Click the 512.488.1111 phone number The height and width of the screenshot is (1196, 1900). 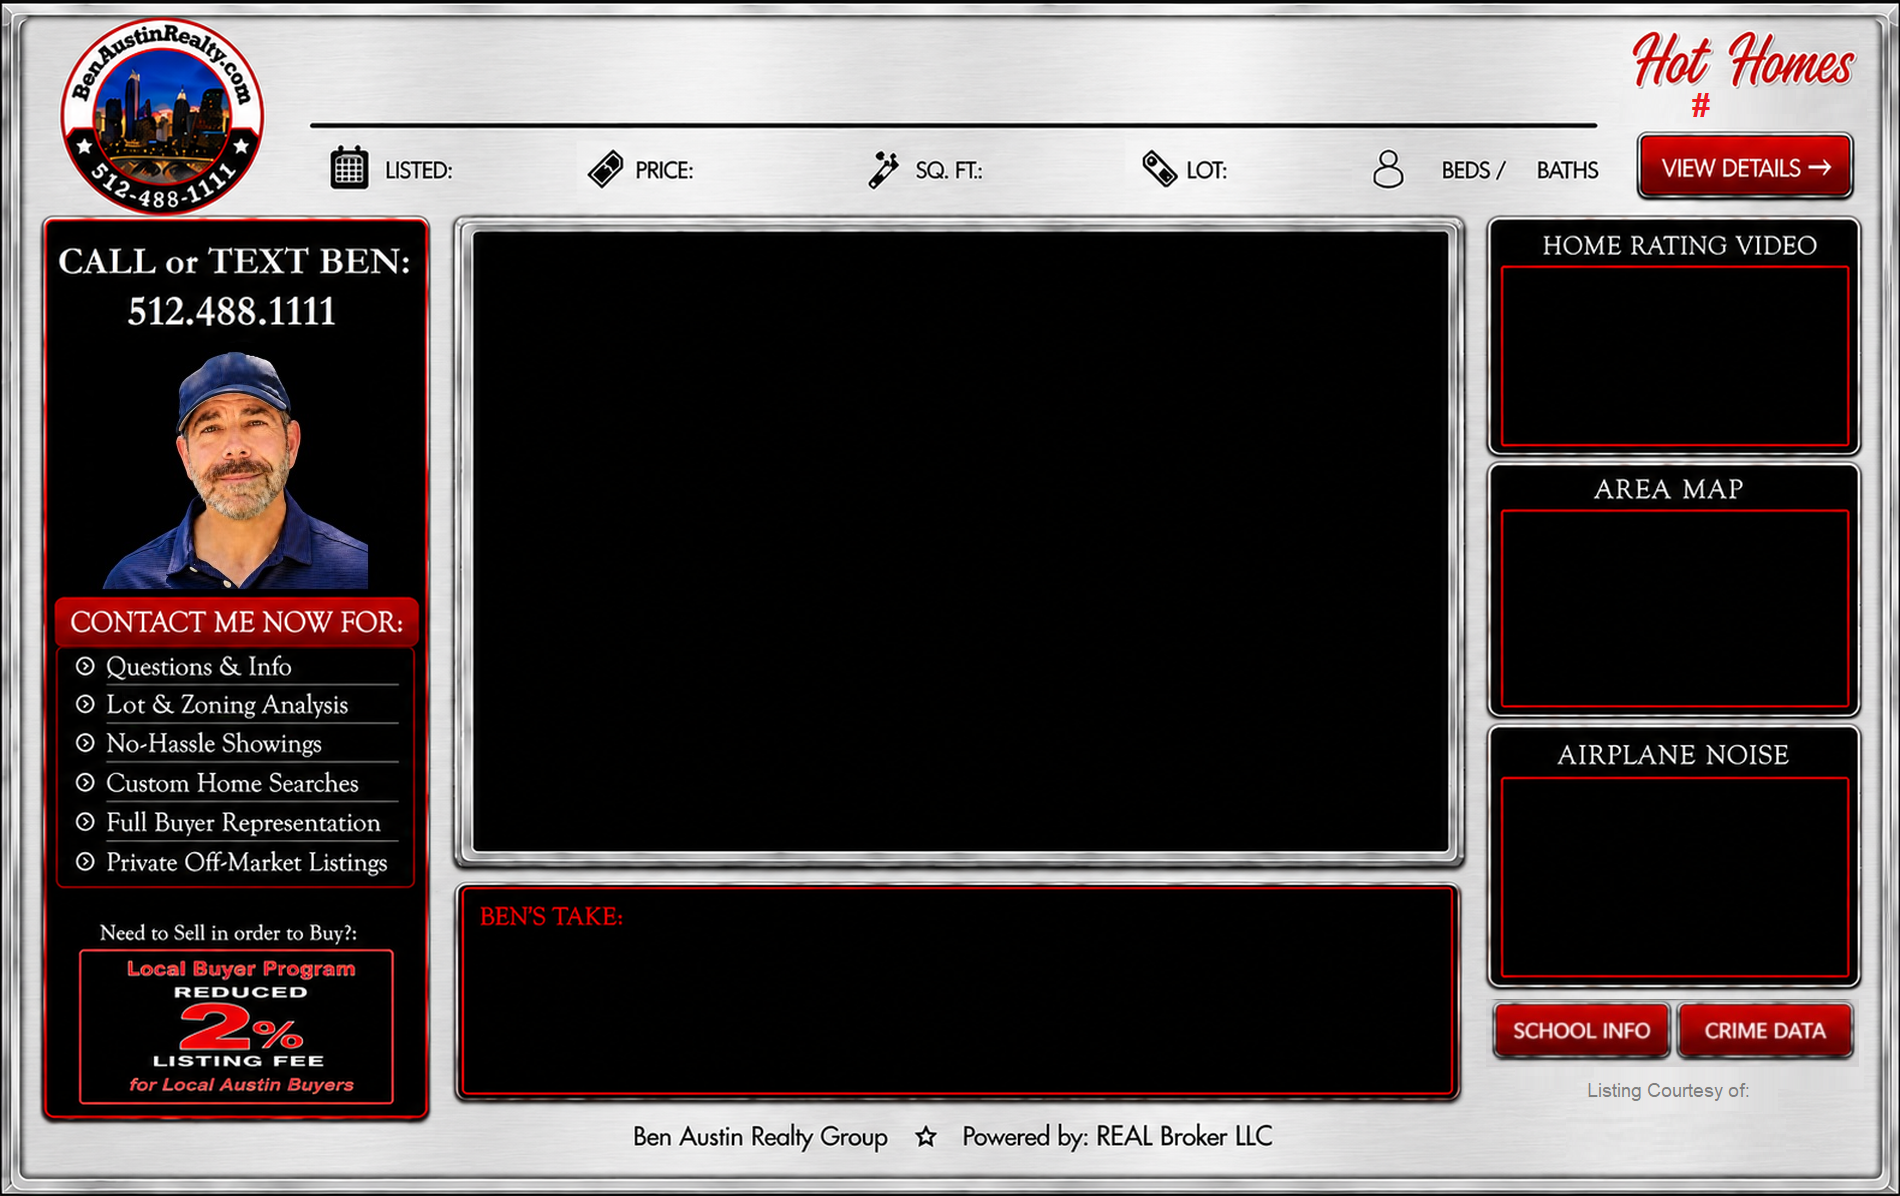(x=231, y=312)
